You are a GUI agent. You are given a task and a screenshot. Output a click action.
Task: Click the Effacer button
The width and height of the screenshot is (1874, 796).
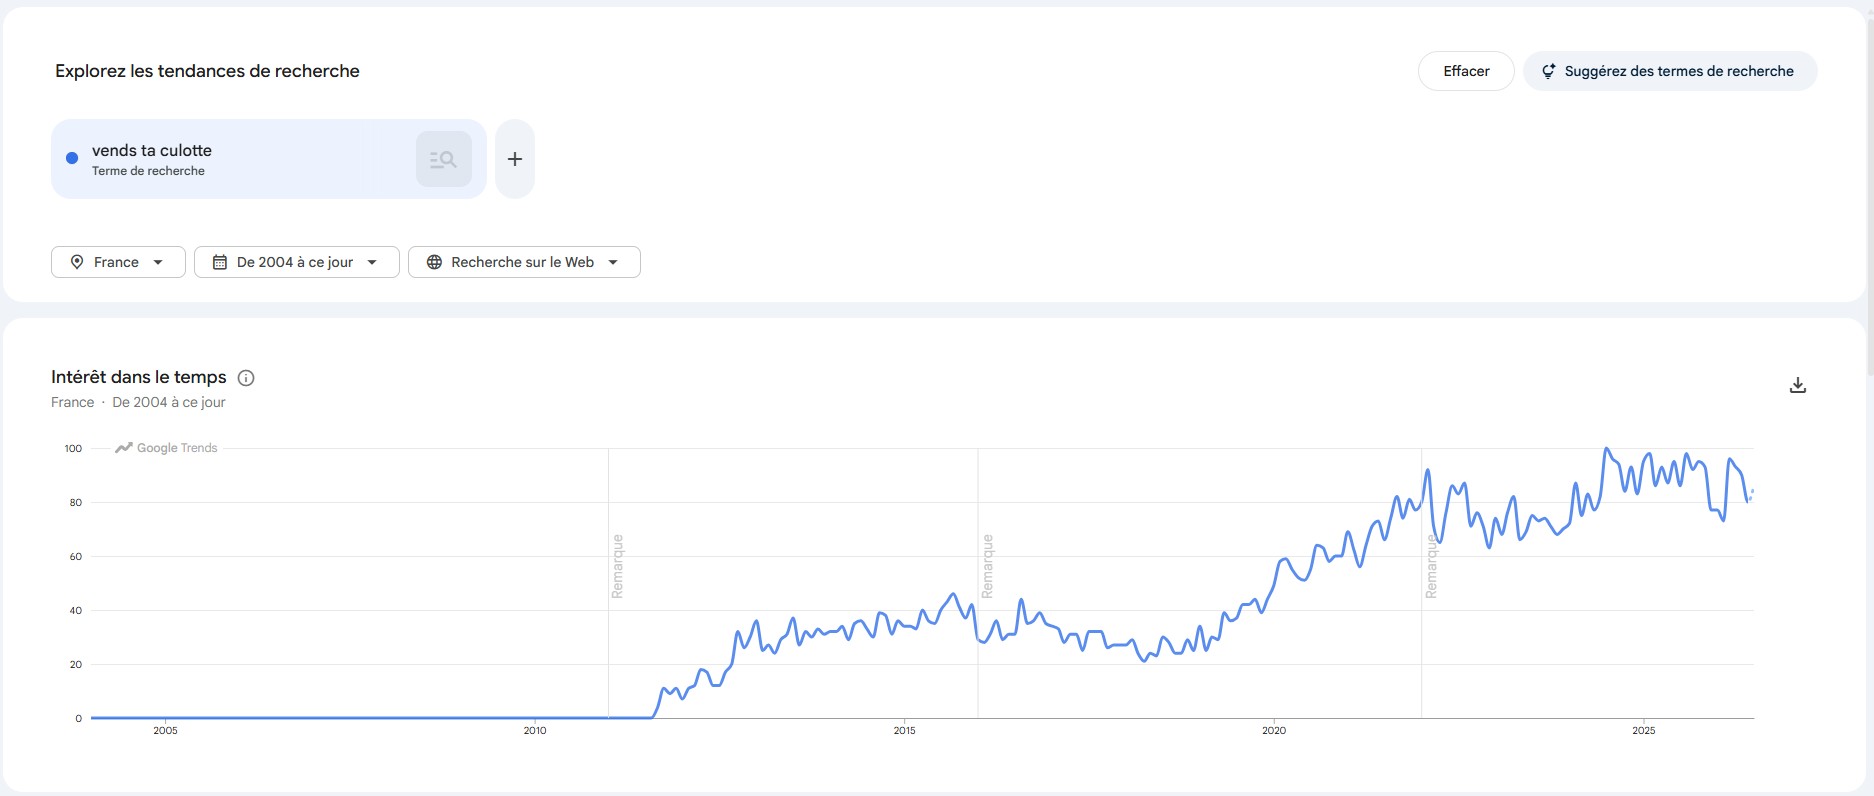tap(1466, 71)
